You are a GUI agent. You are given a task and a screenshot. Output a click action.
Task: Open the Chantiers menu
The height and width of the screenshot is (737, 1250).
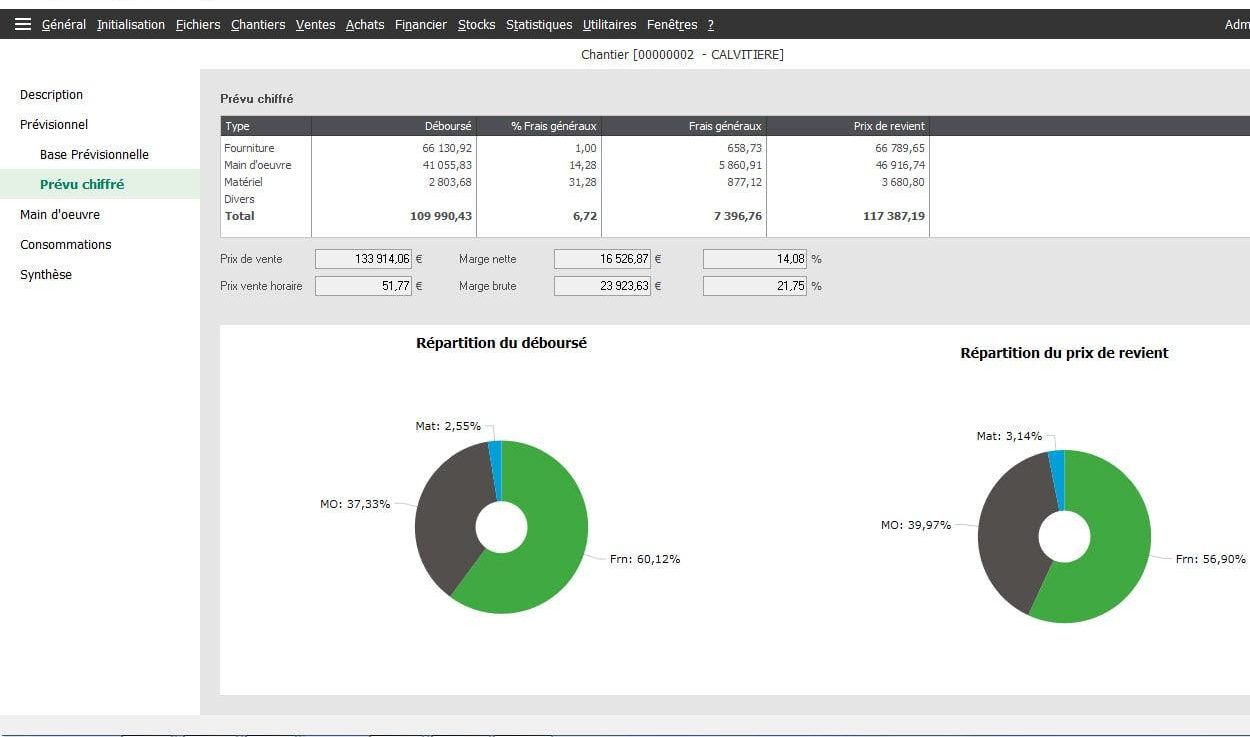[257, 24]
